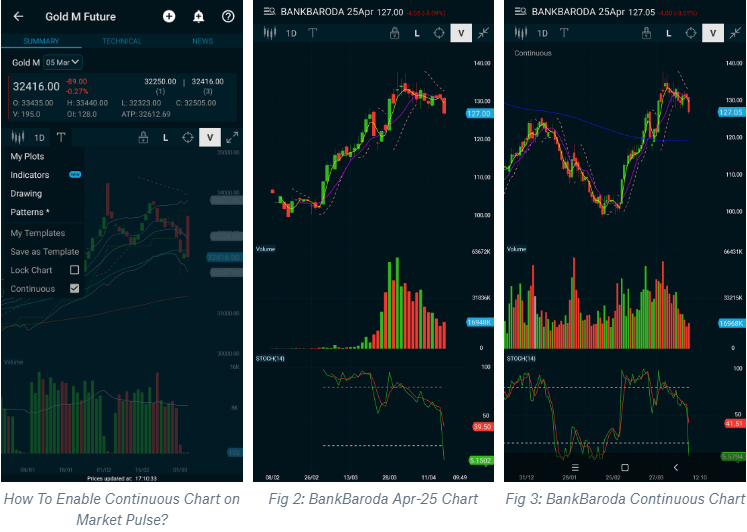747x532 pixels.
Task: Open chart type icon in Gold M chart toolbar
Action: [18, 138]
